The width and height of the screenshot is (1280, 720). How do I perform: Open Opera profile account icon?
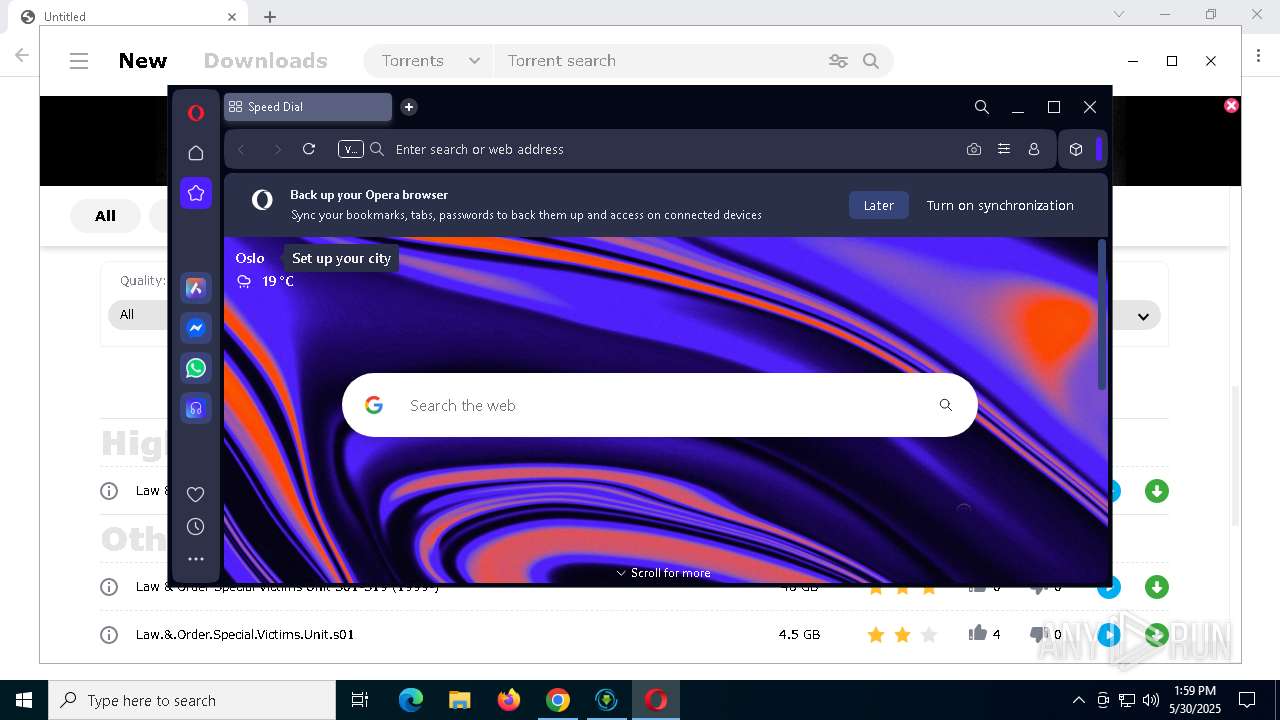[1034, 149]
